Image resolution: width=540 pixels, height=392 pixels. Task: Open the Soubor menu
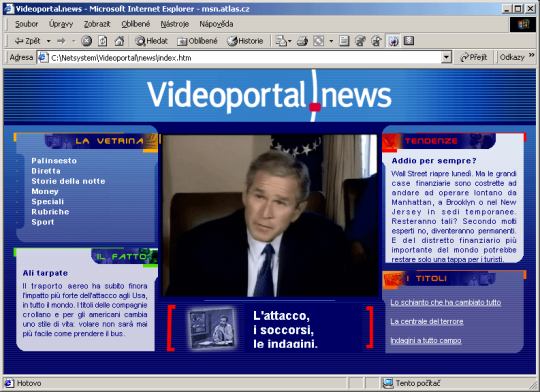[27, 24]
